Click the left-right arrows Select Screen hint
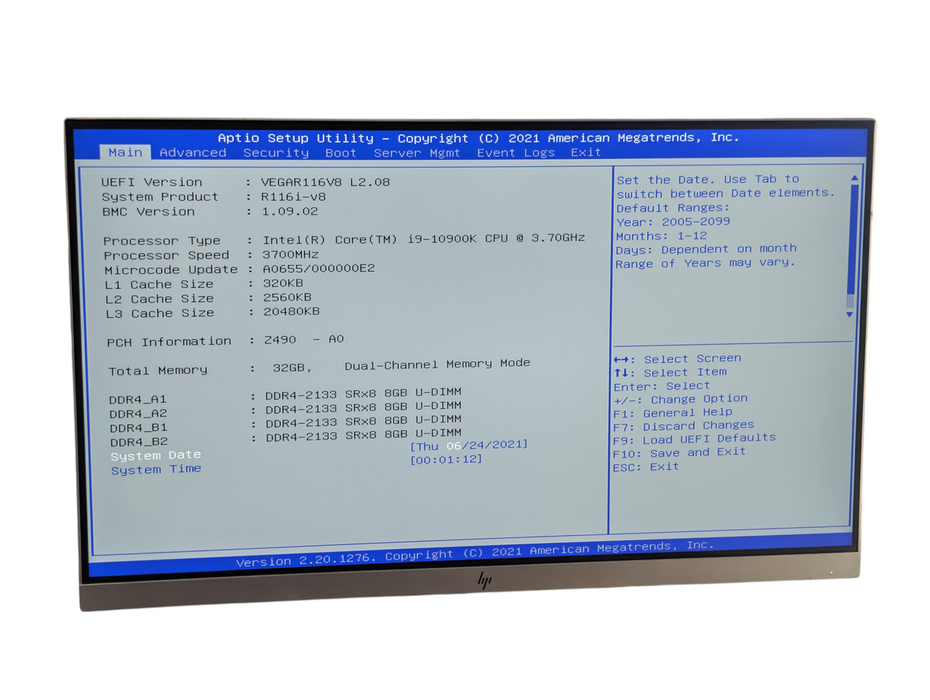 pos(677,359)
